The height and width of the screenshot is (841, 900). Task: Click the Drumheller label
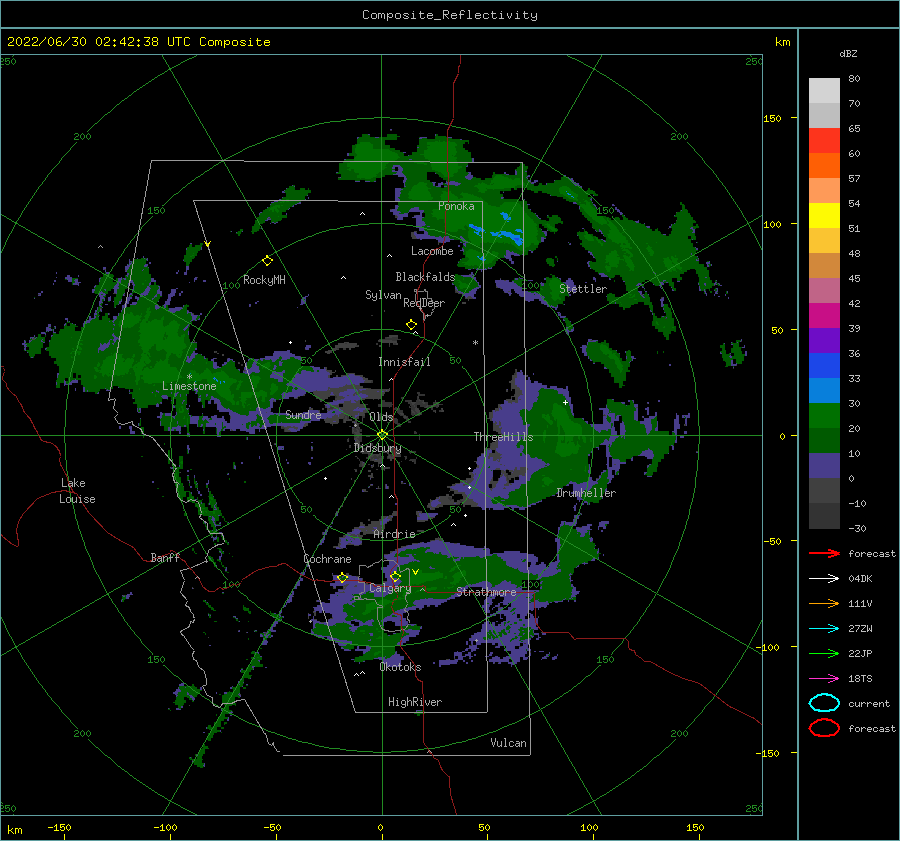point(586,493)
